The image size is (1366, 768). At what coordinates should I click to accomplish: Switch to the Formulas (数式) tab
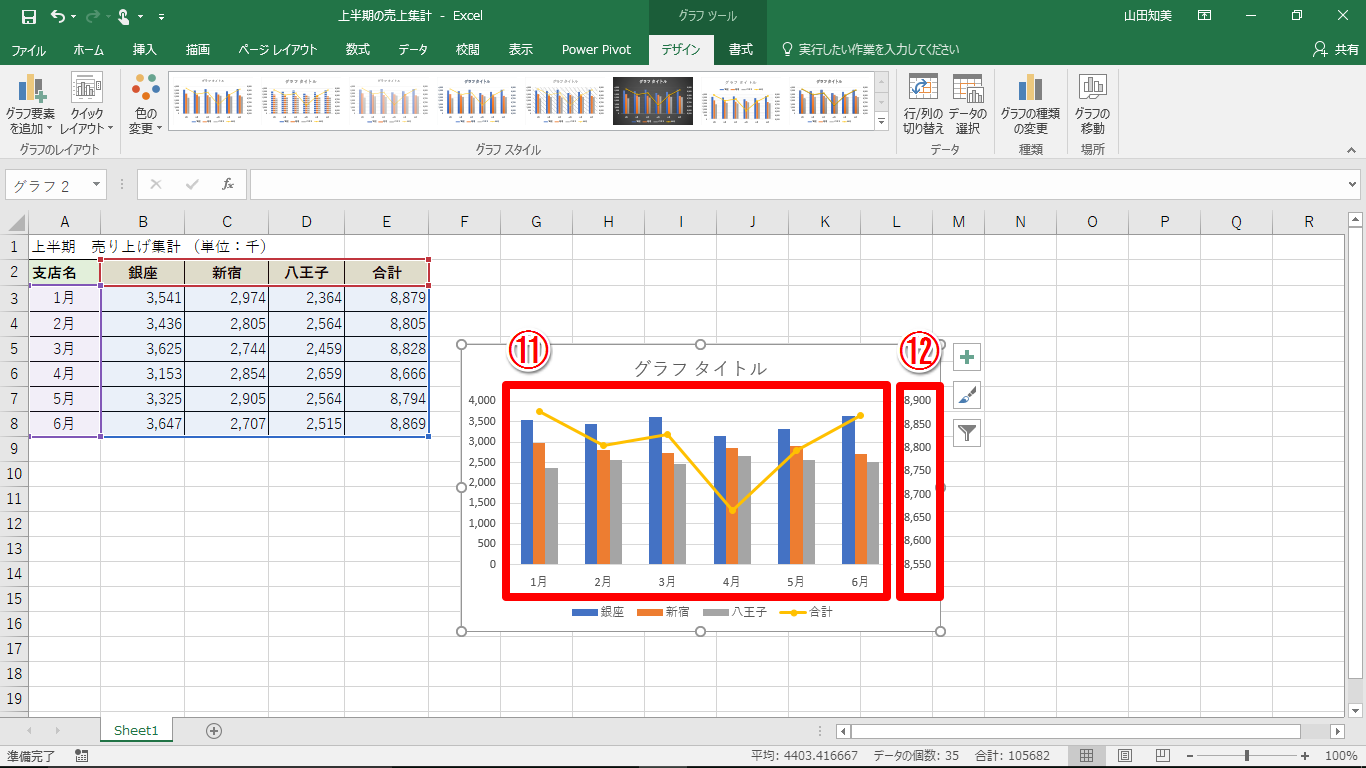(357, 49)
